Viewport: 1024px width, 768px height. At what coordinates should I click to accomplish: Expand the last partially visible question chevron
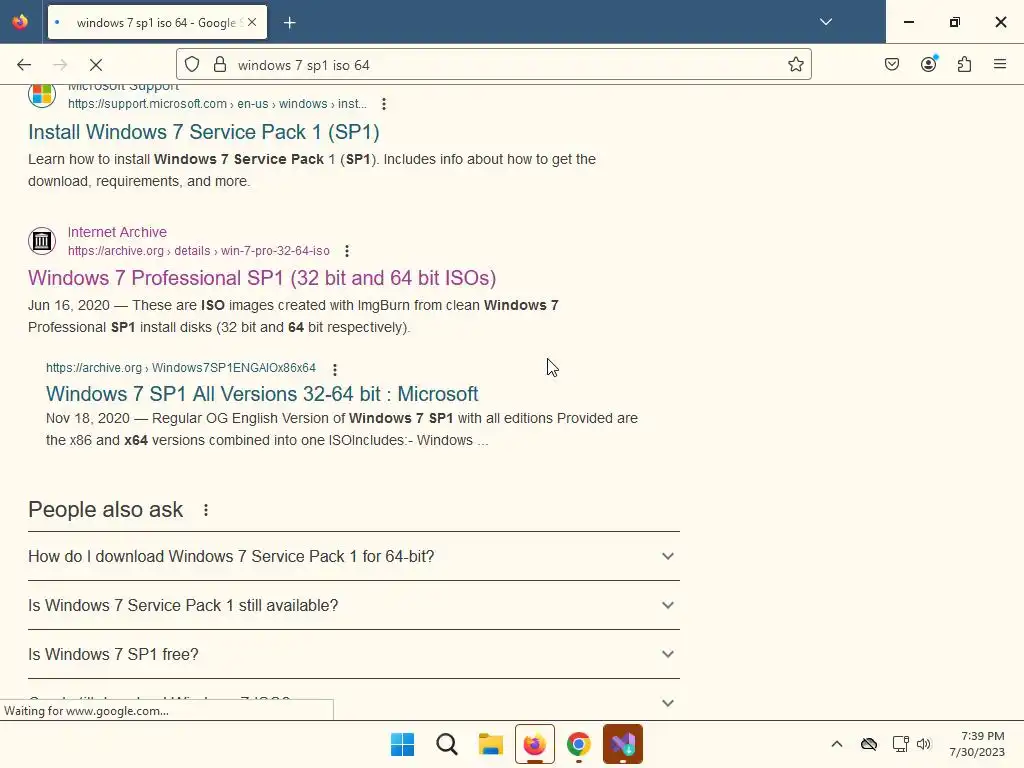click(667, 703)
